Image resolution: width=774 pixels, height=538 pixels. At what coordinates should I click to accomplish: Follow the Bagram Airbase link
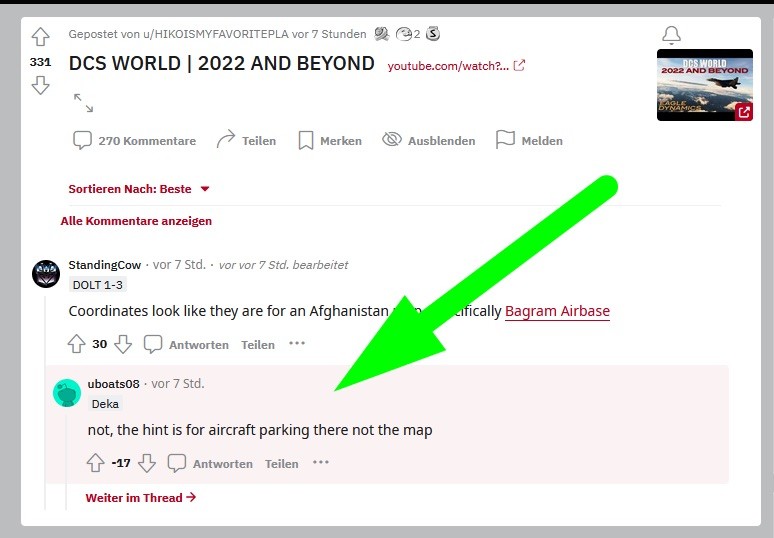tap(557, 311)
